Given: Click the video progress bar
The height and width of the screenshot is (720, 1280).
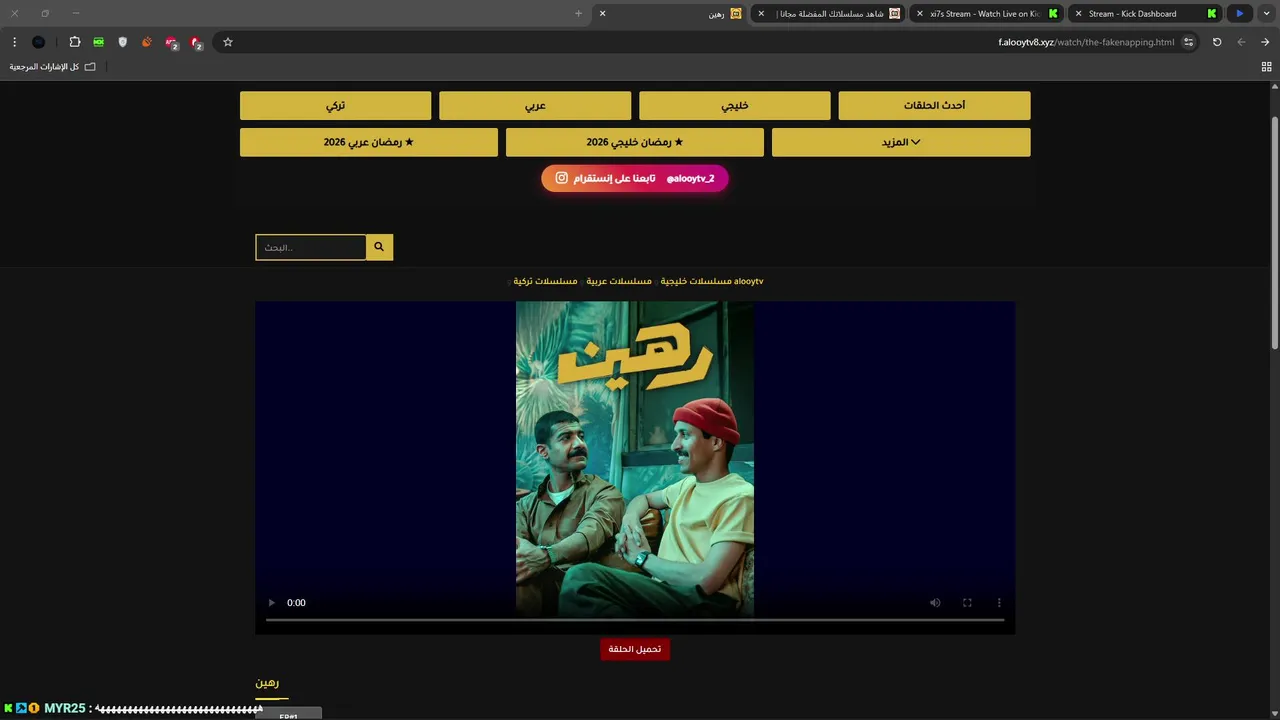Looking at the screenshot, I should pos(635,620).
